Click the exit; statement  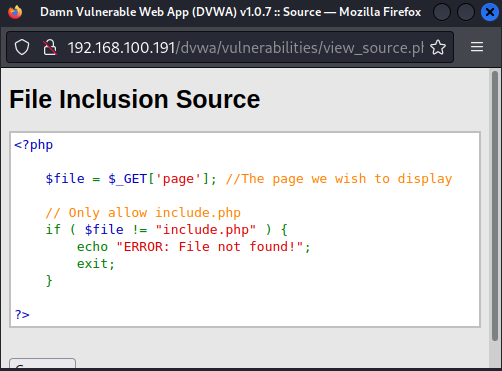point(96,264)
